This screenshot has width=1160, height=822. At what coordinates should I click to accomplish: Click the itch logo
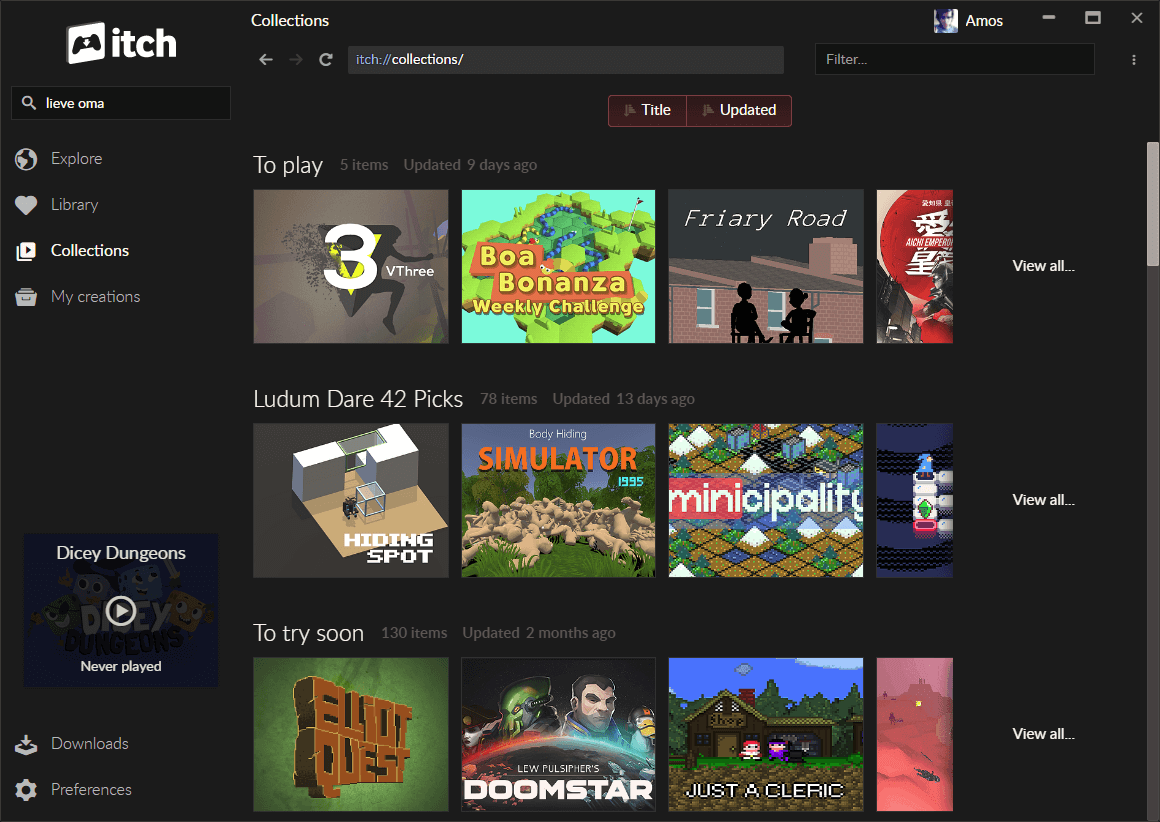click(x=120, y=43)
